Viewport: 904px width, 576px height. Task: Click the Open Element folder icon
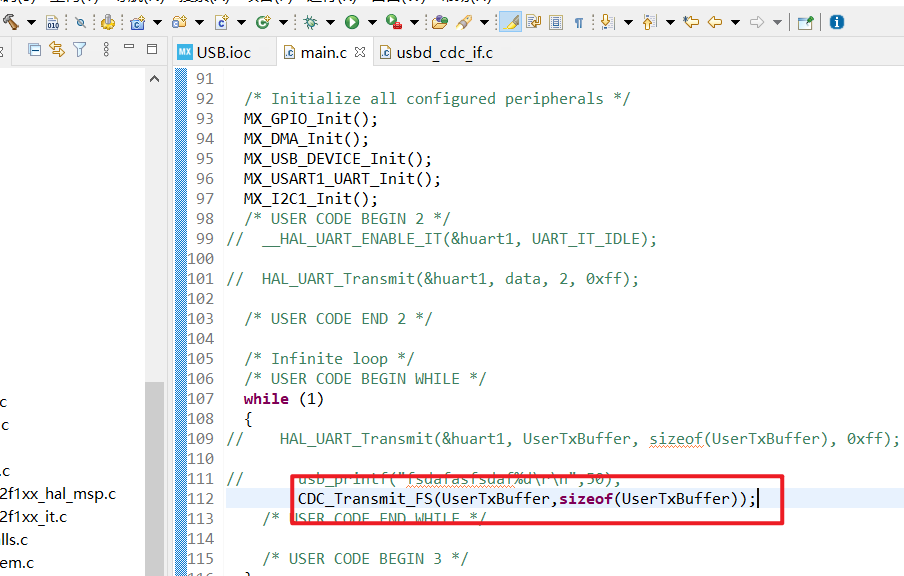[440, 22]
